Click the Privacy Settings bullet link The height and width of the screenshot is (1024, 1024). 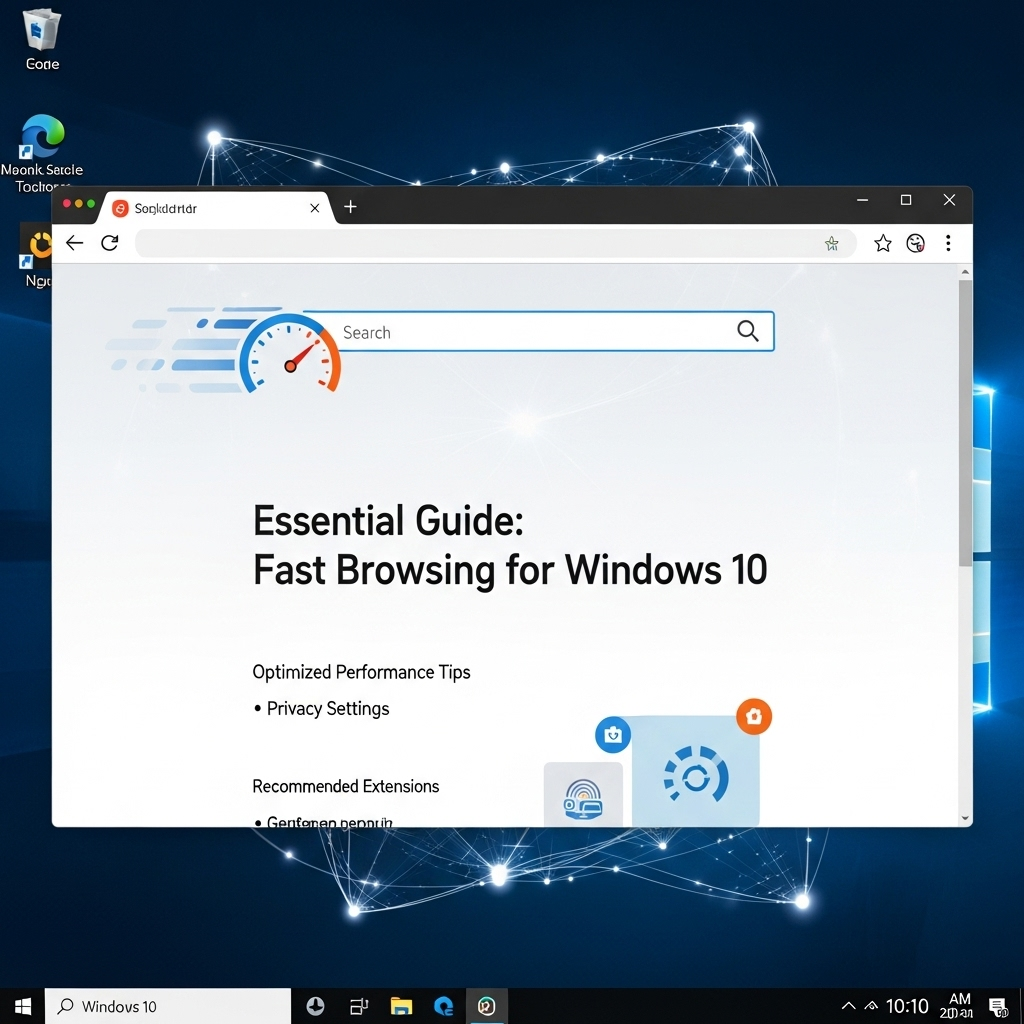(327, 708)
